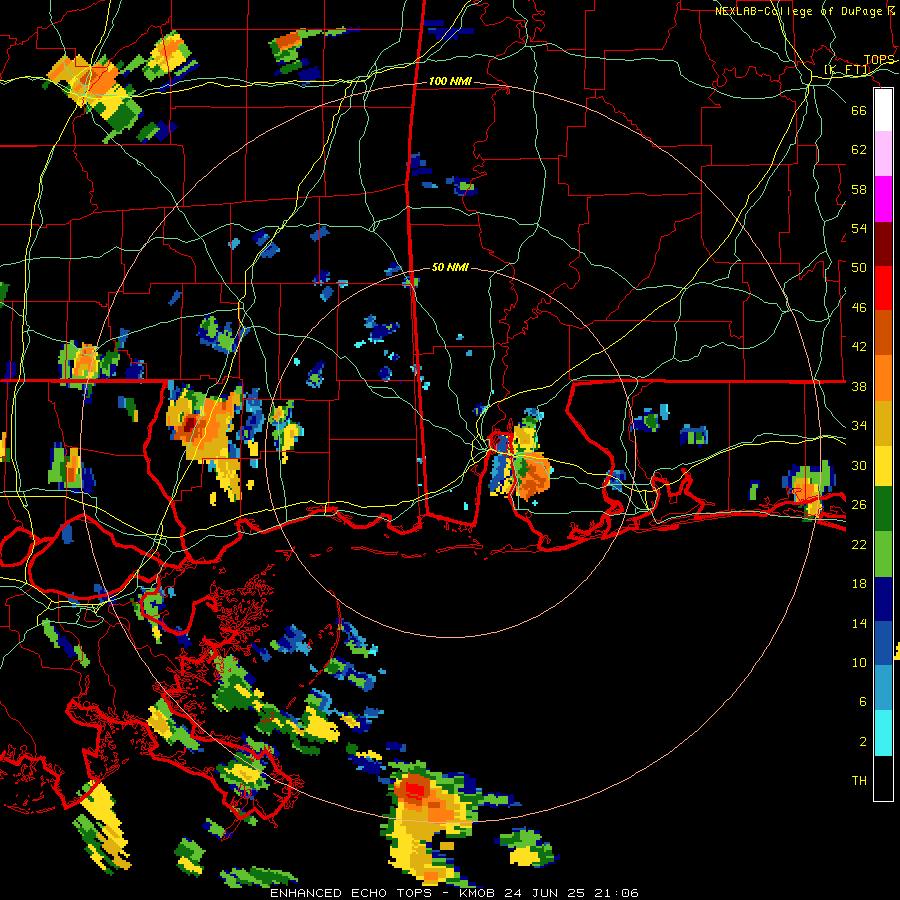Click the TH threshold label on the legend
This screenshot has height=900, width=900.
859,781
